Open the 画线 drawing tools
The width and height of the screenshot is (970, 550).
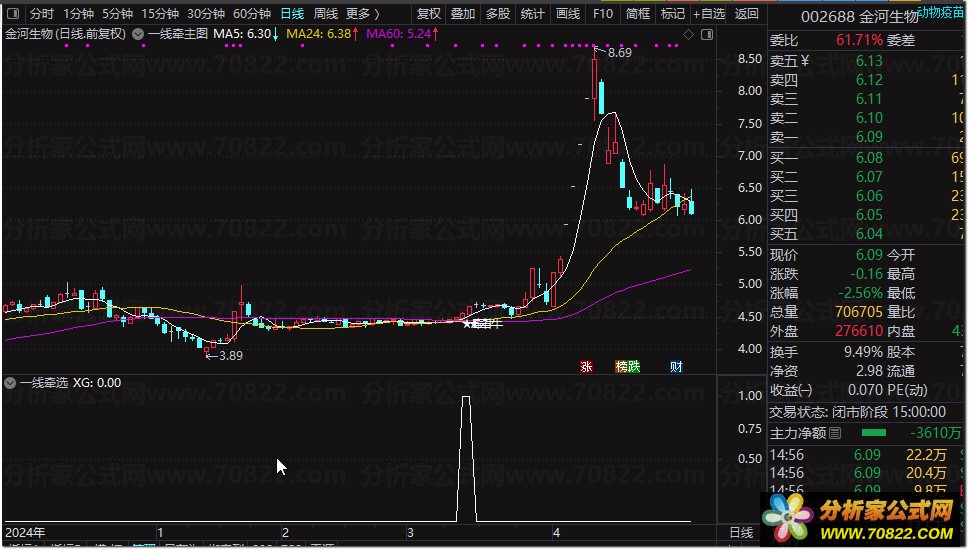(568, 14)
